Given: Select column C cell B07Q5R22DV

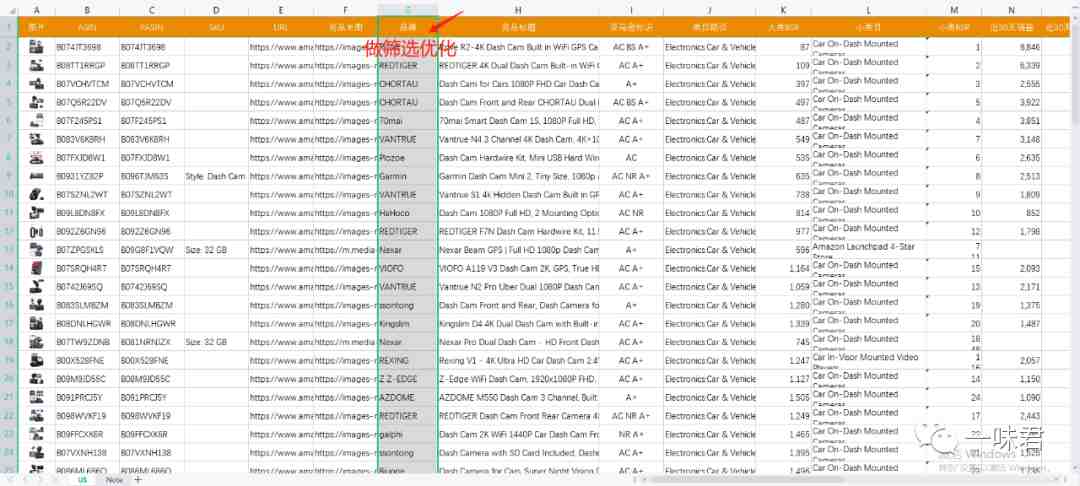Looking at the screenshot, I should tap(152, 103).
